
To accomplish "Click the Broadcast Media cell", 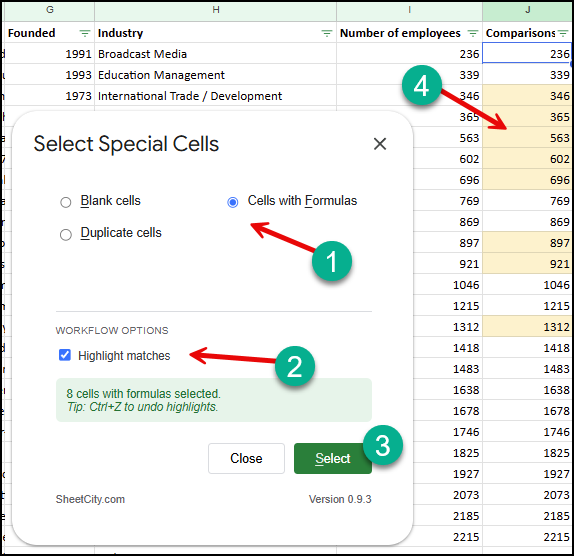I will click(215, 54).
